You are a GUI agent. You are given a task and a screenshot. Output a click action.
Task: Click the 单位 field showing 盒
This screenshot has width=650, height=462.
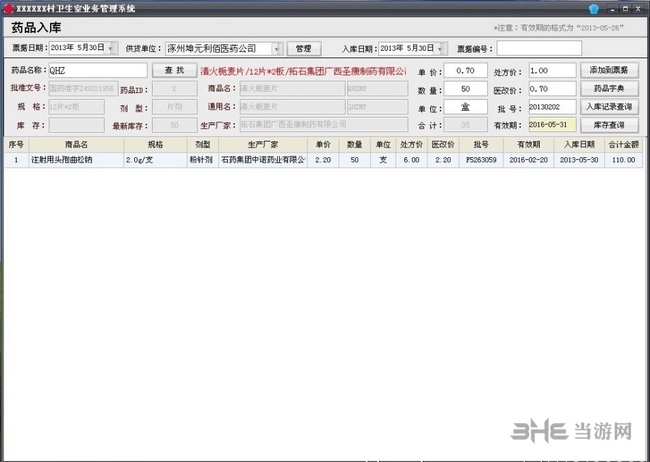coord(465,107)
